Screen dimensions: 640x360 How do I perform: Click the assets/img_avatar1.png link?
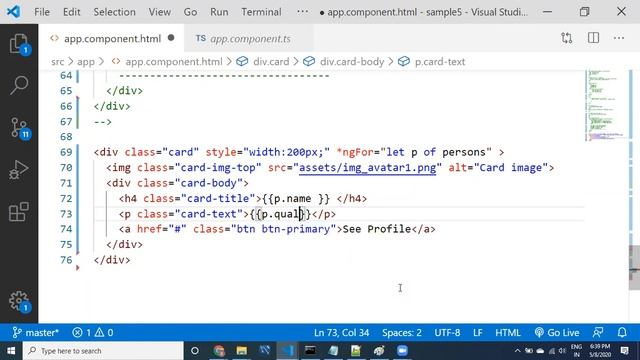pos(367,168)
